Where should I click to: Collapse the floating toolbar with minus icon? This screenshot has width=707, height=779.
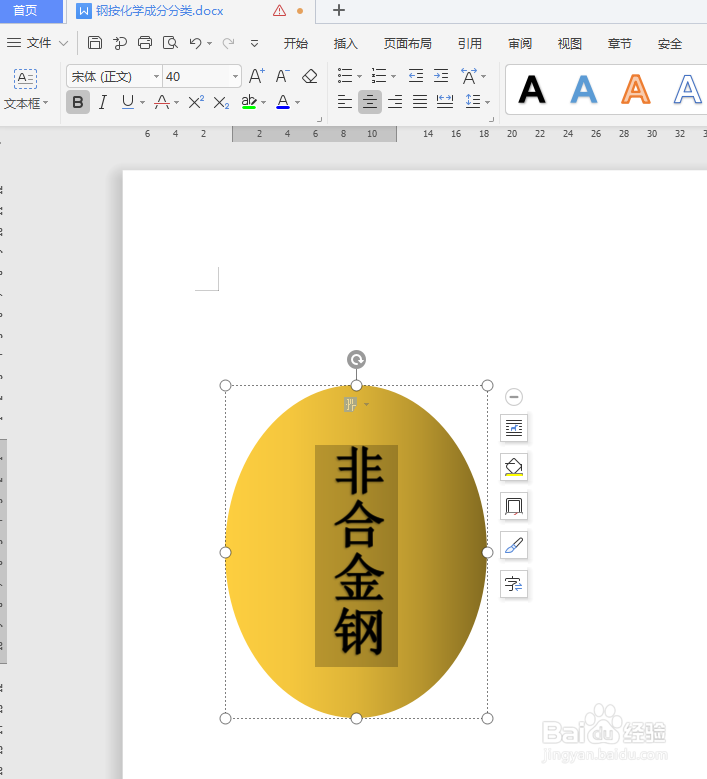tap(514, 397)
